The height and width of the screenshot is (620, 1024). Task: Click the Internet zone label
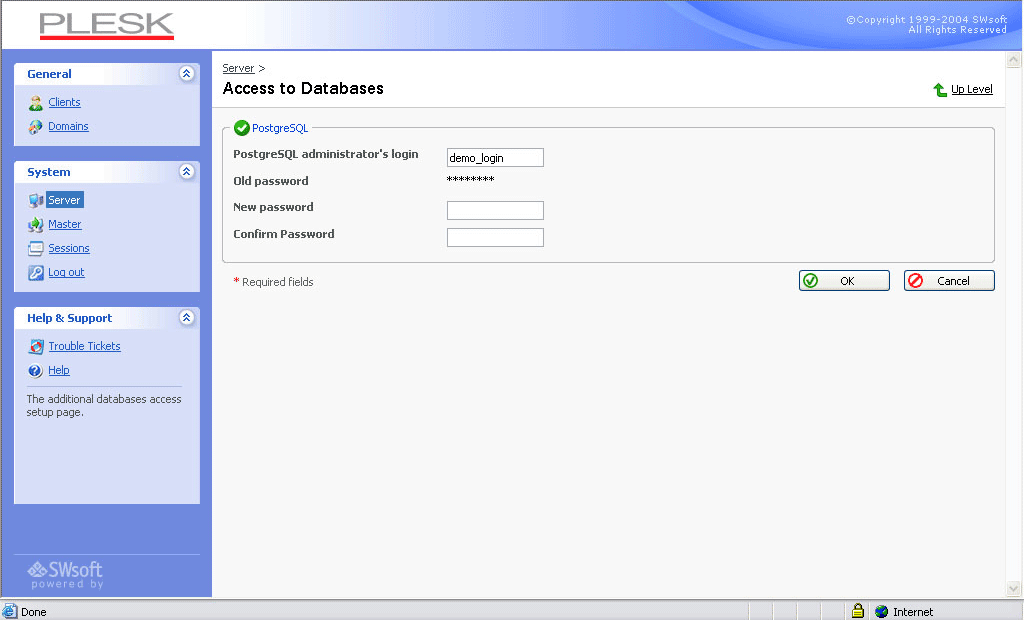click(913, 612)
